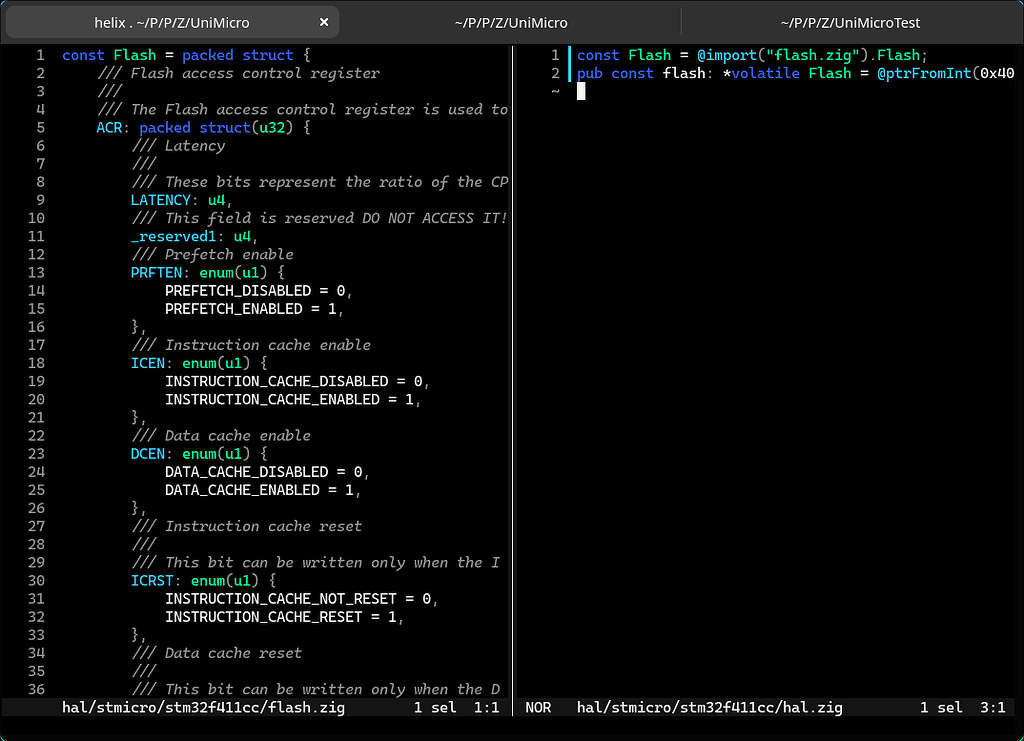The image size is (1024, 741).
Task: Click the LATENCY field on line 9
Action: point(161,199)
